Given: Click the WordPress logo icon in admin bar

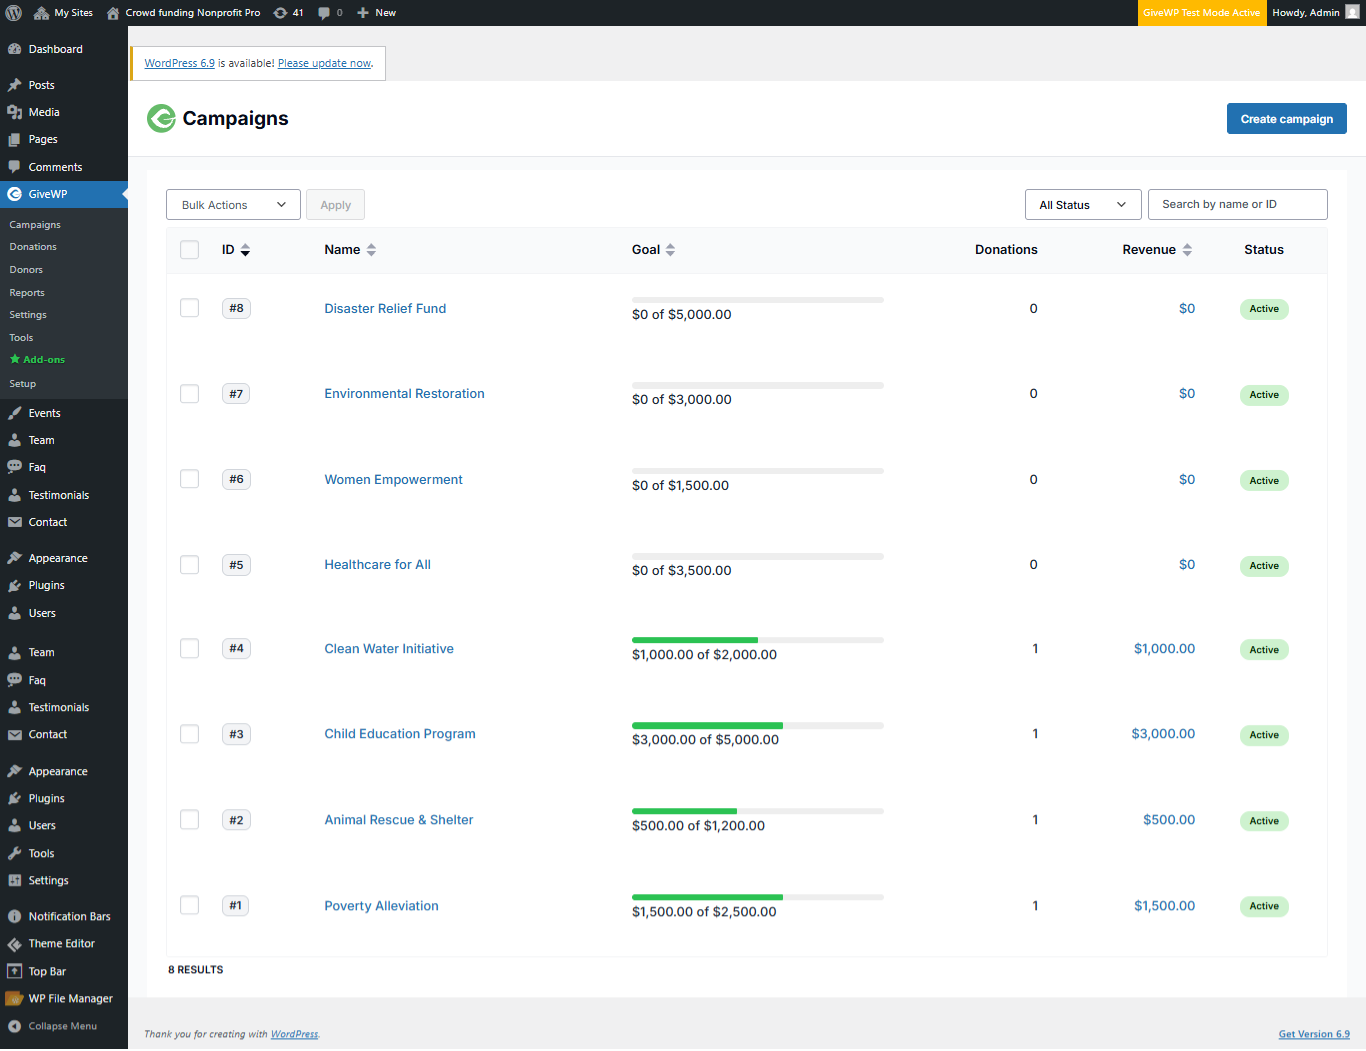Looking at the screenshot, I should point(14,13).
